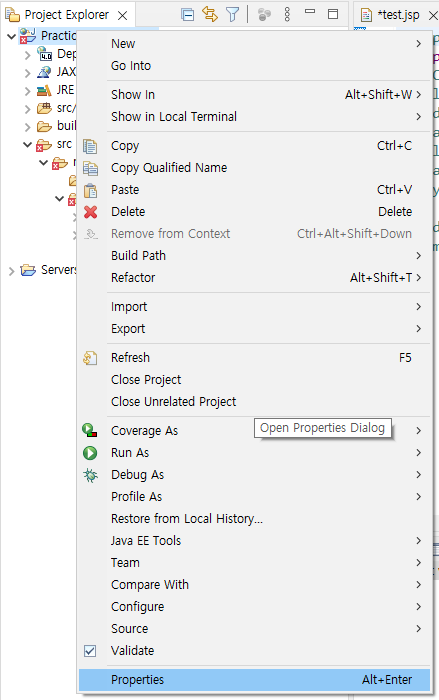The height and width of the screenshot is (700, 439).
Task: Click the JRE library icon
Action: 44,90
